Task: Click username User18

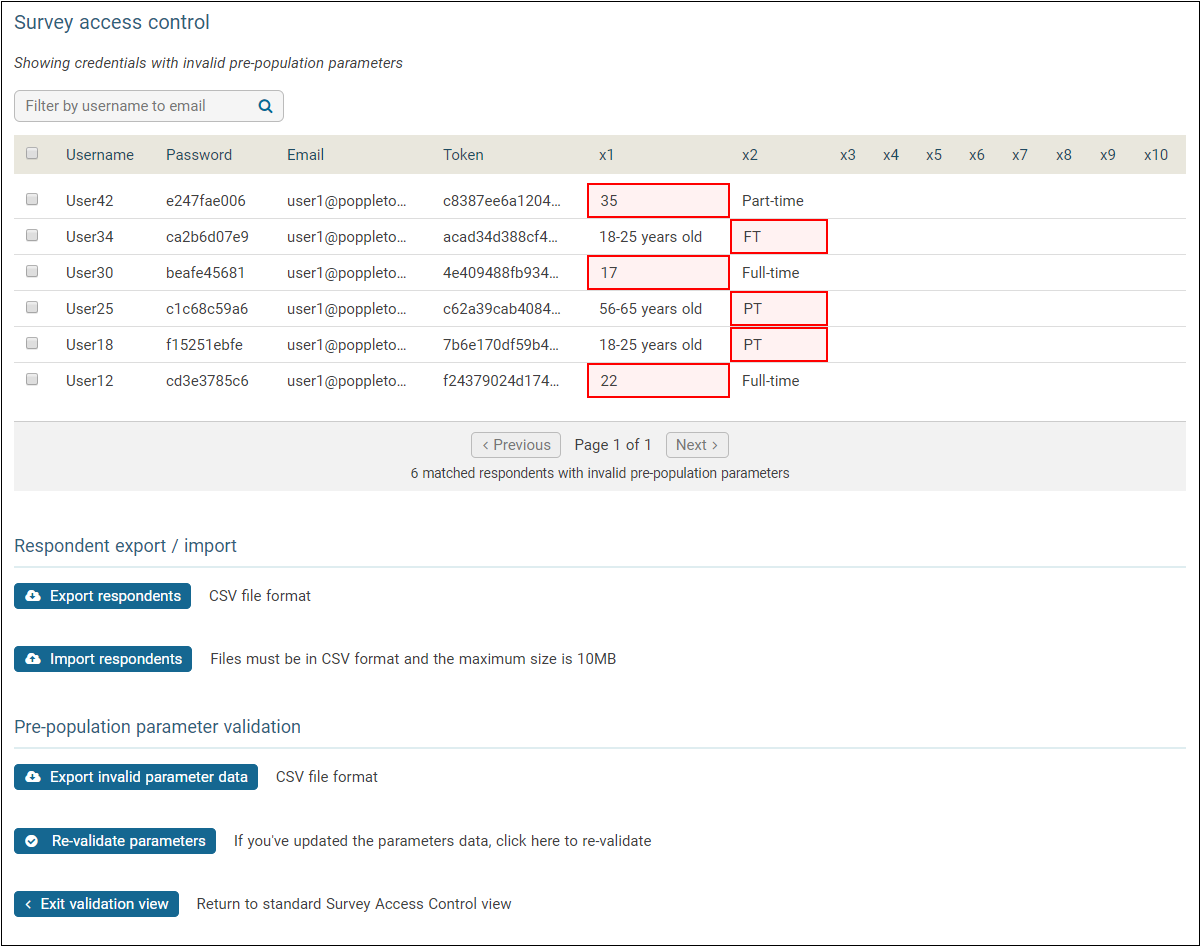Action: point(90,345)
